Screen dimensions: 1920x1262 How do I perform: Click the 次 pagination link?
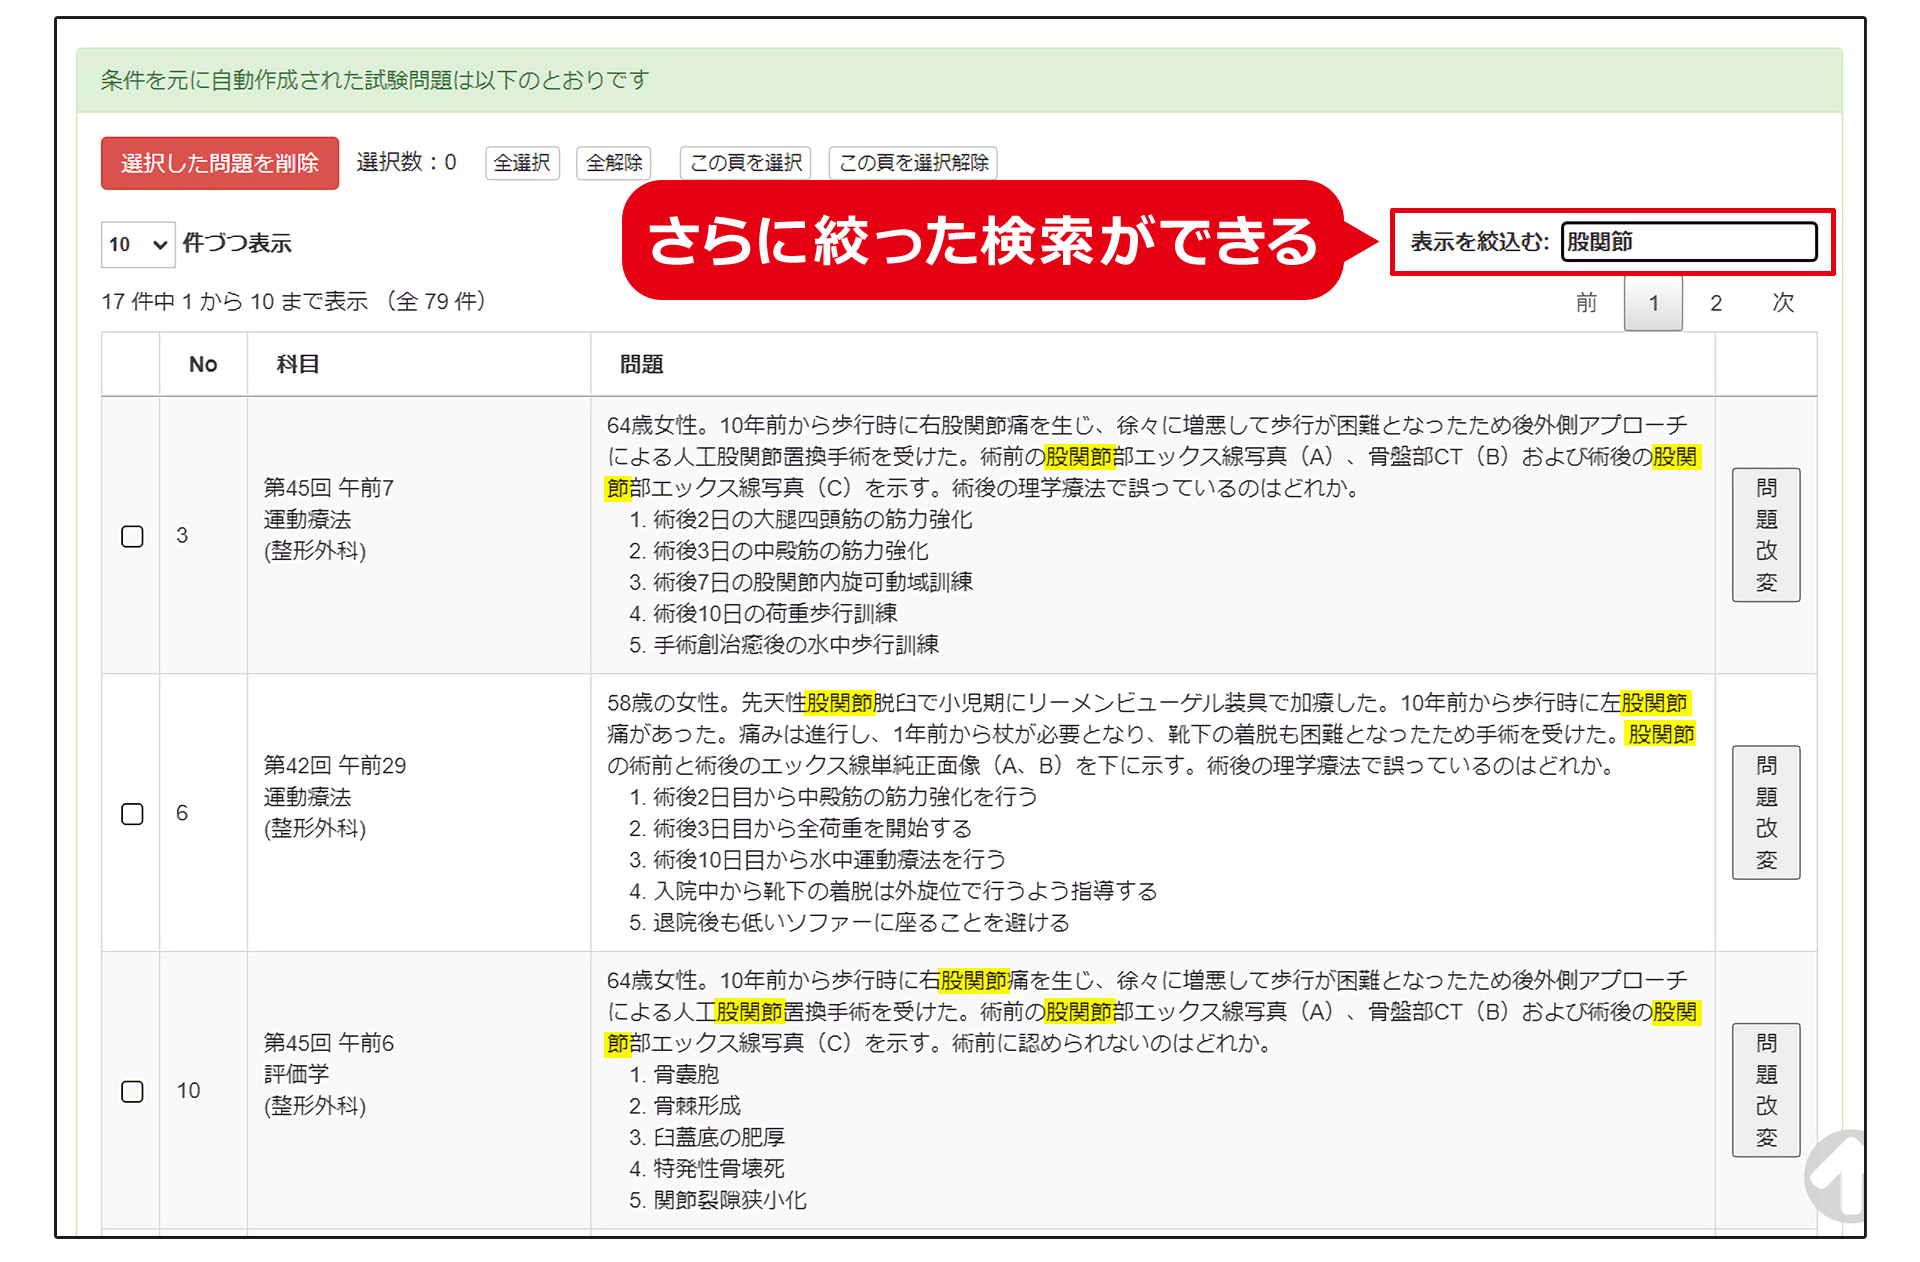1783,303
